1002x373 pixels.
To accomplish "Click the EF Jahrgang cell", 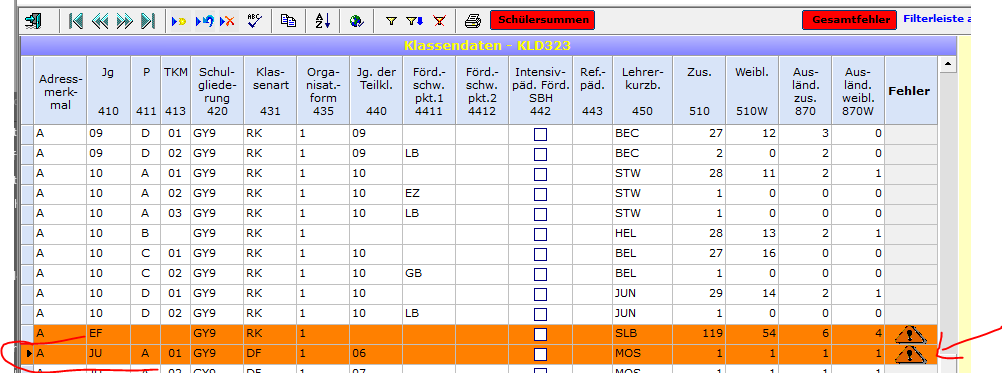I will [x=109, y=333].
